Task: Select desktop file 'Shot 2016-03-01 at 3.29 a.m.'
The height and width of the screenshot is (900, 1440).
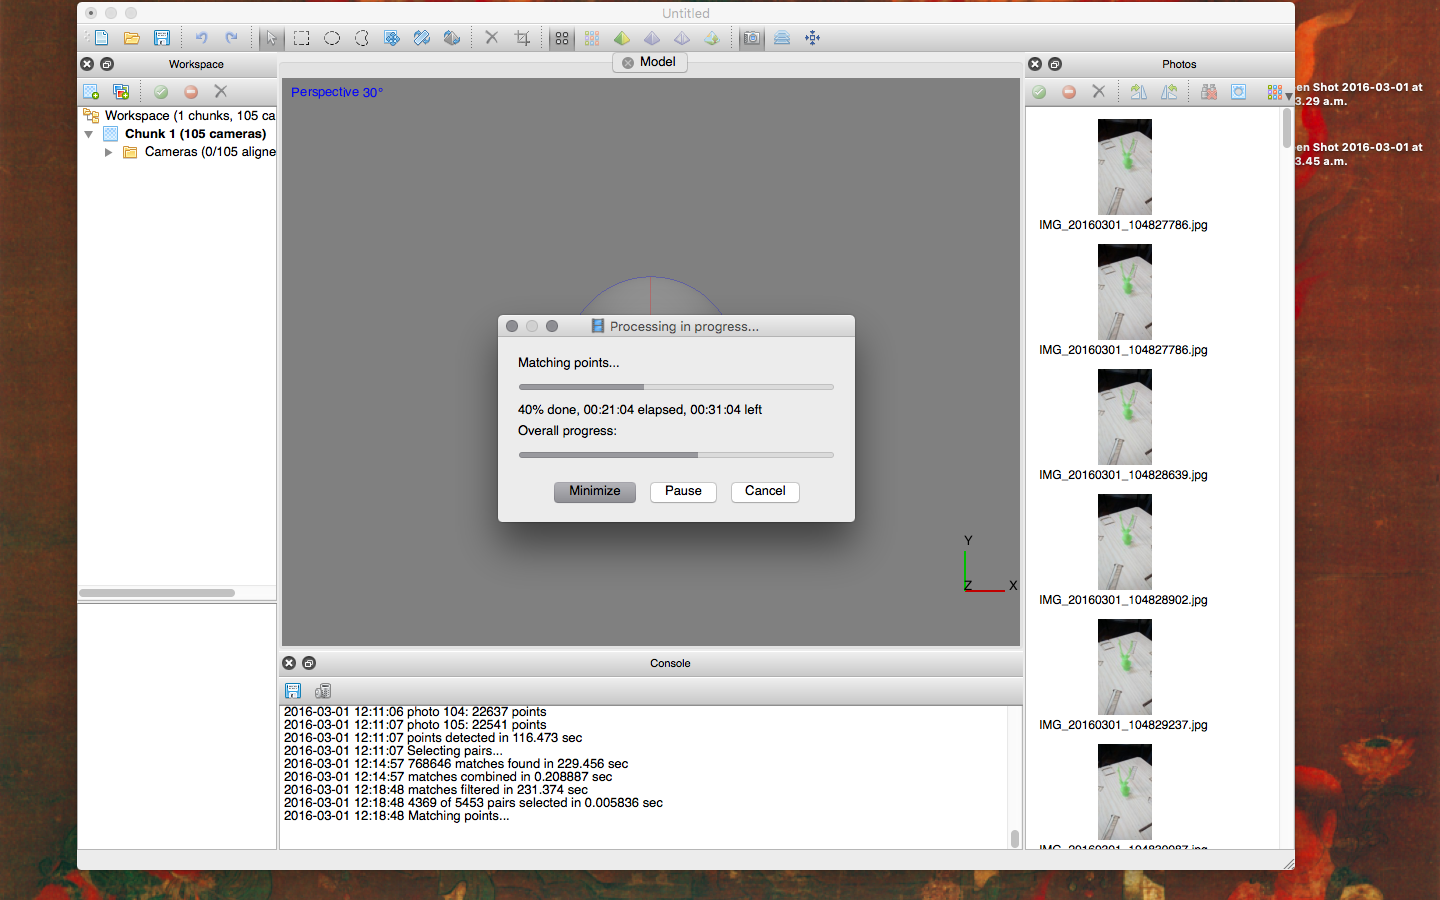Action: point(1360,94)
